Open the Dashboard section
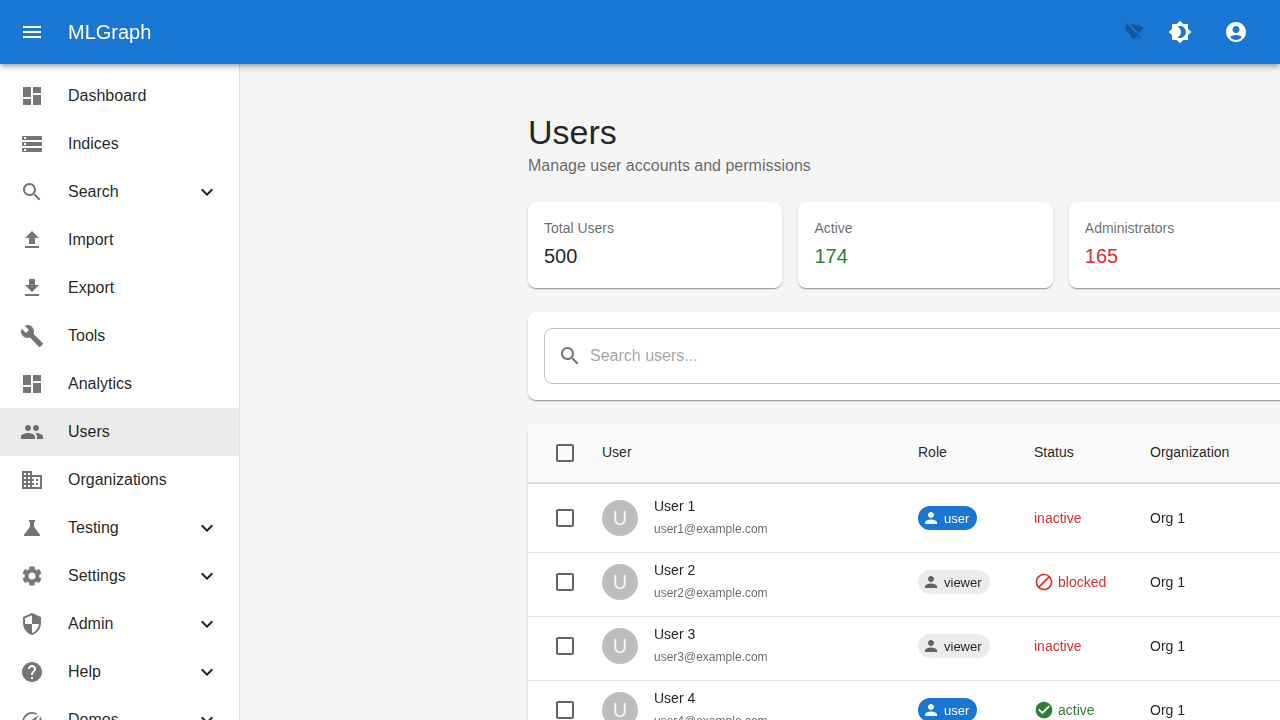Screen dimensions: 1280x720 pyautogui.click(x=107, y=95)
